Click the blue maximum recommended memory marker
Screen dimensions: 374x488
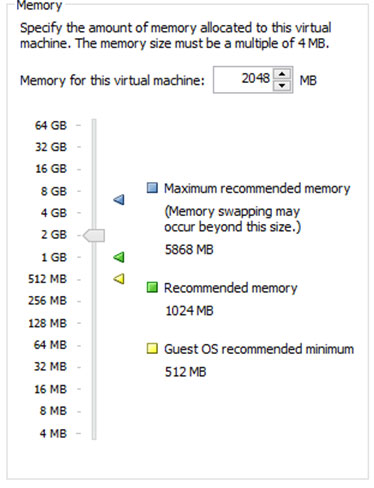pos(119,200)
